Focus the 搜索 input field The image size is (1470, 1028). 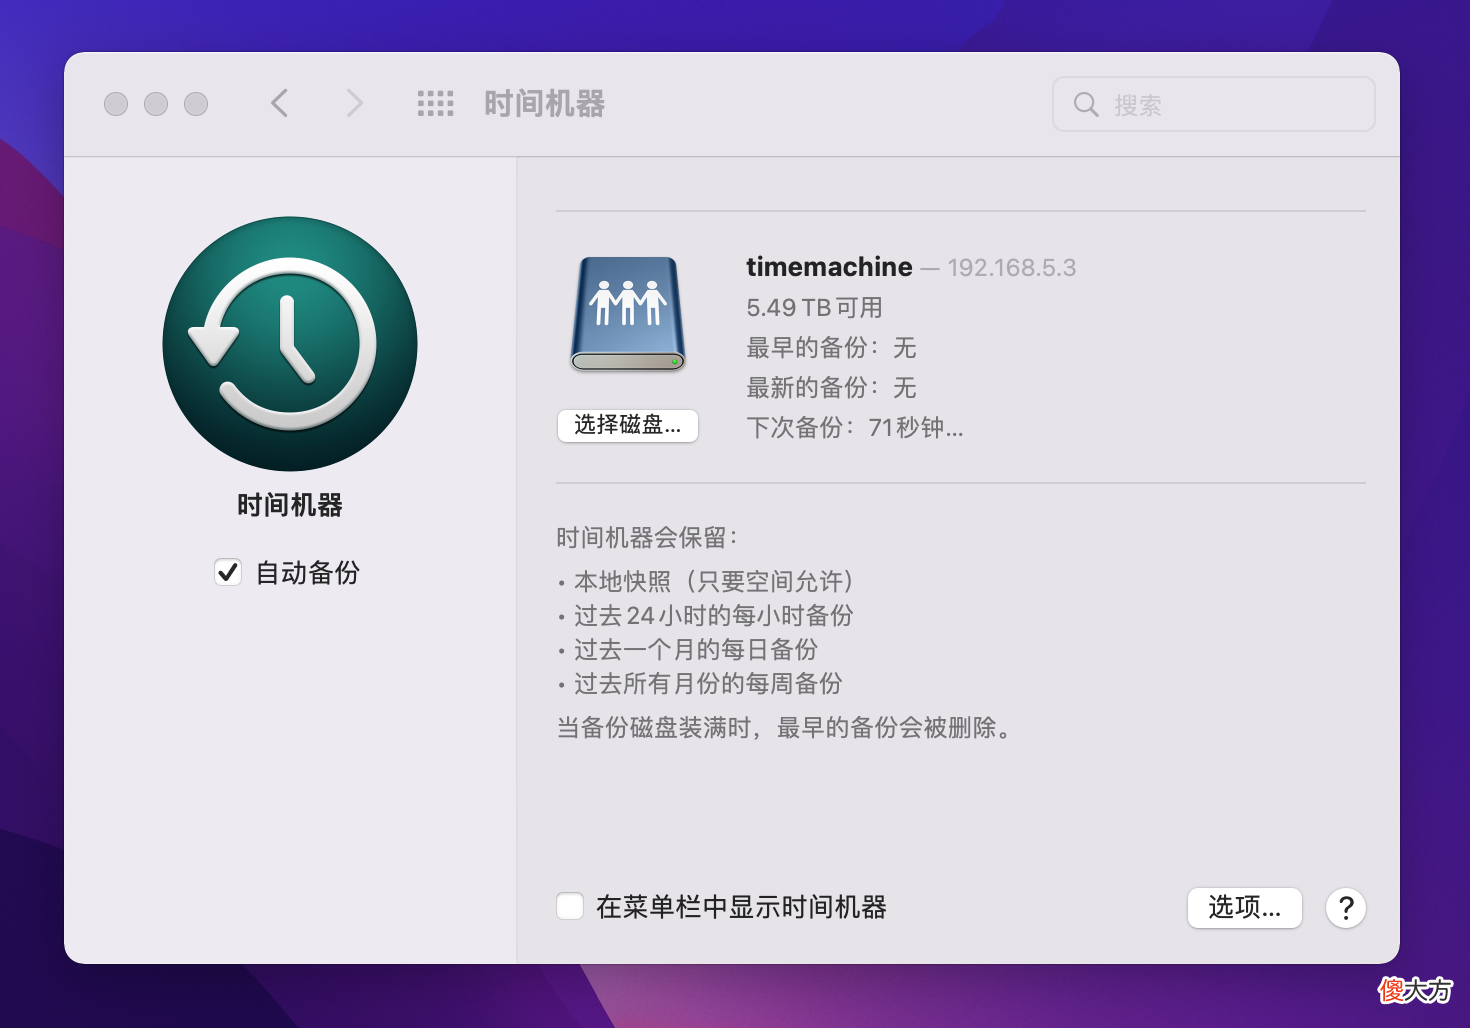(1214, 104)
